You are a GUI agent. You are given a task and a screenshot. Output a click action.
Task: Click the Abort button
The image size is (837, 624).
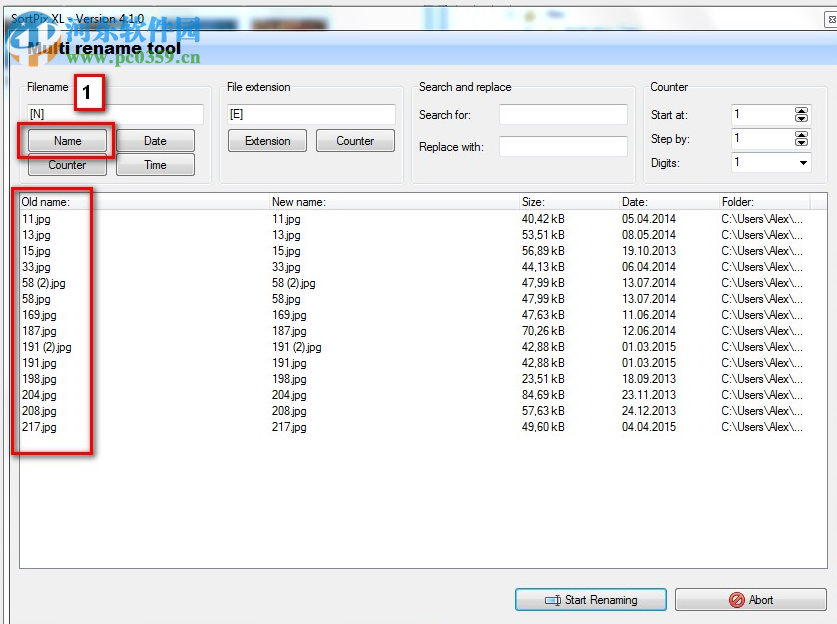click(x=751, y=600)
